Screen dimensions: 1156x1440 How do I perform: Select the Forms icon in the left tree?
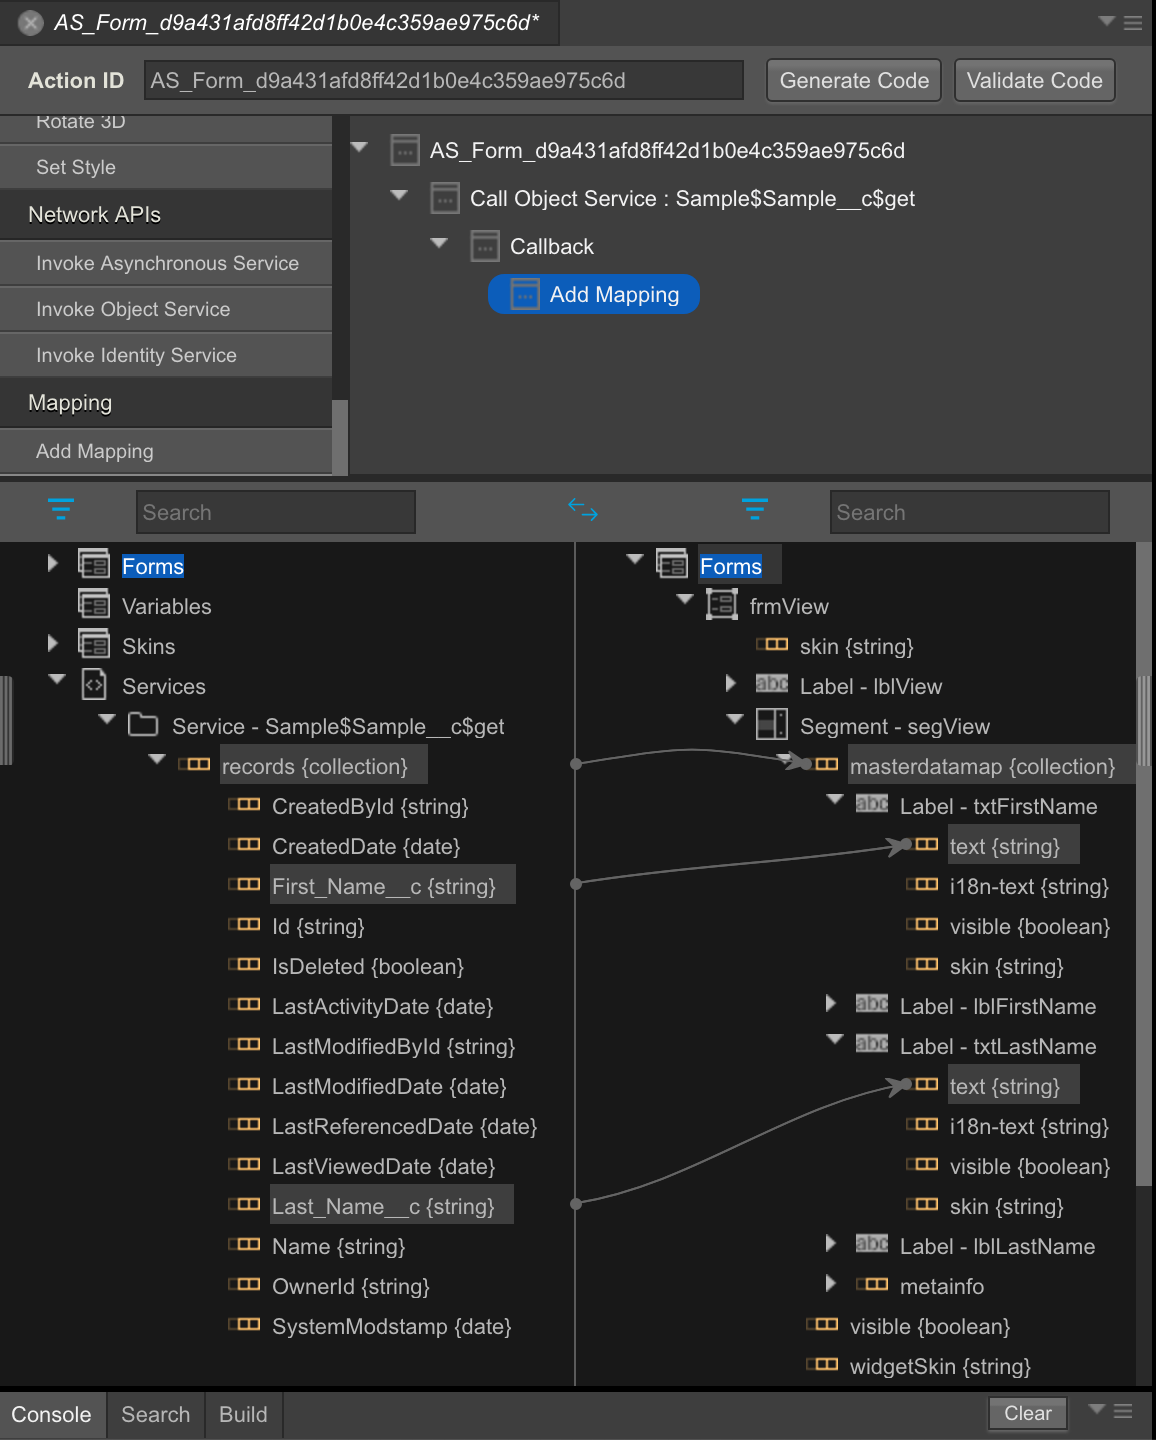(95, 565)
